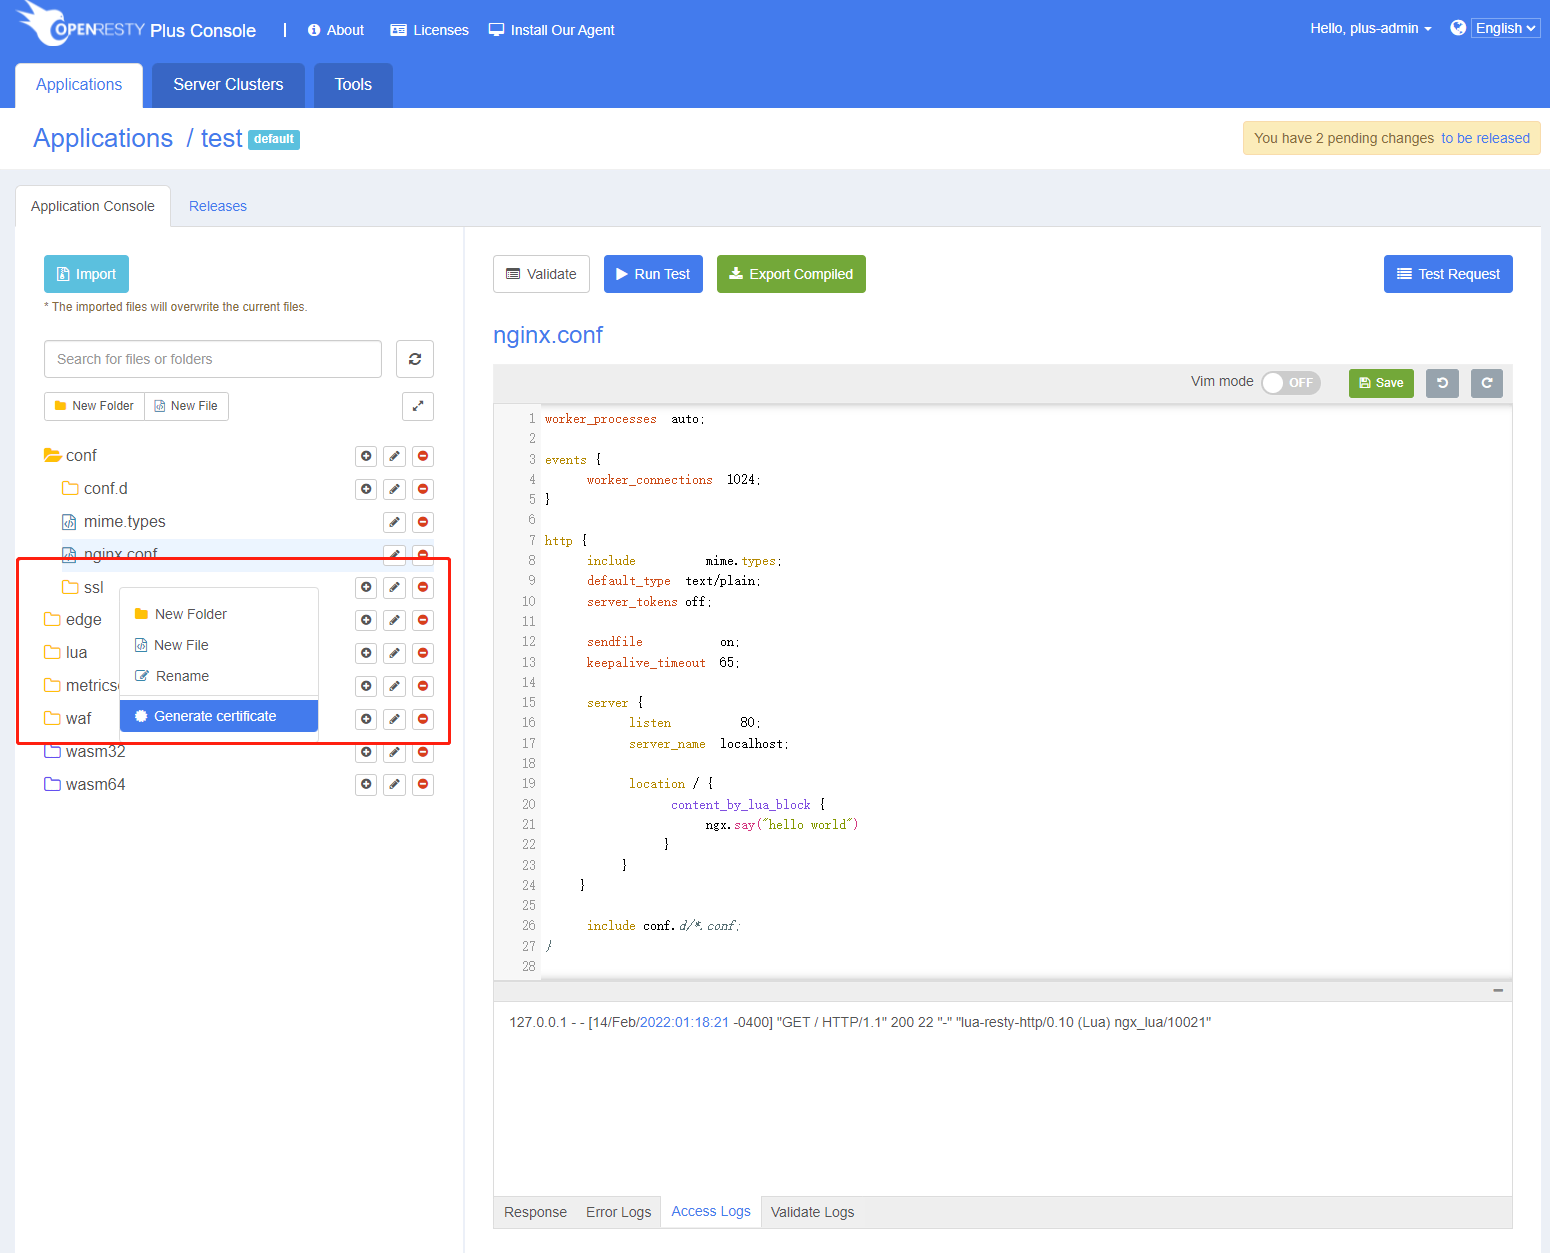The width and height of the screenshot is (1550, 1253).
Task: Click the edit pencil icon for mime.types
Action: coord(395,522)
